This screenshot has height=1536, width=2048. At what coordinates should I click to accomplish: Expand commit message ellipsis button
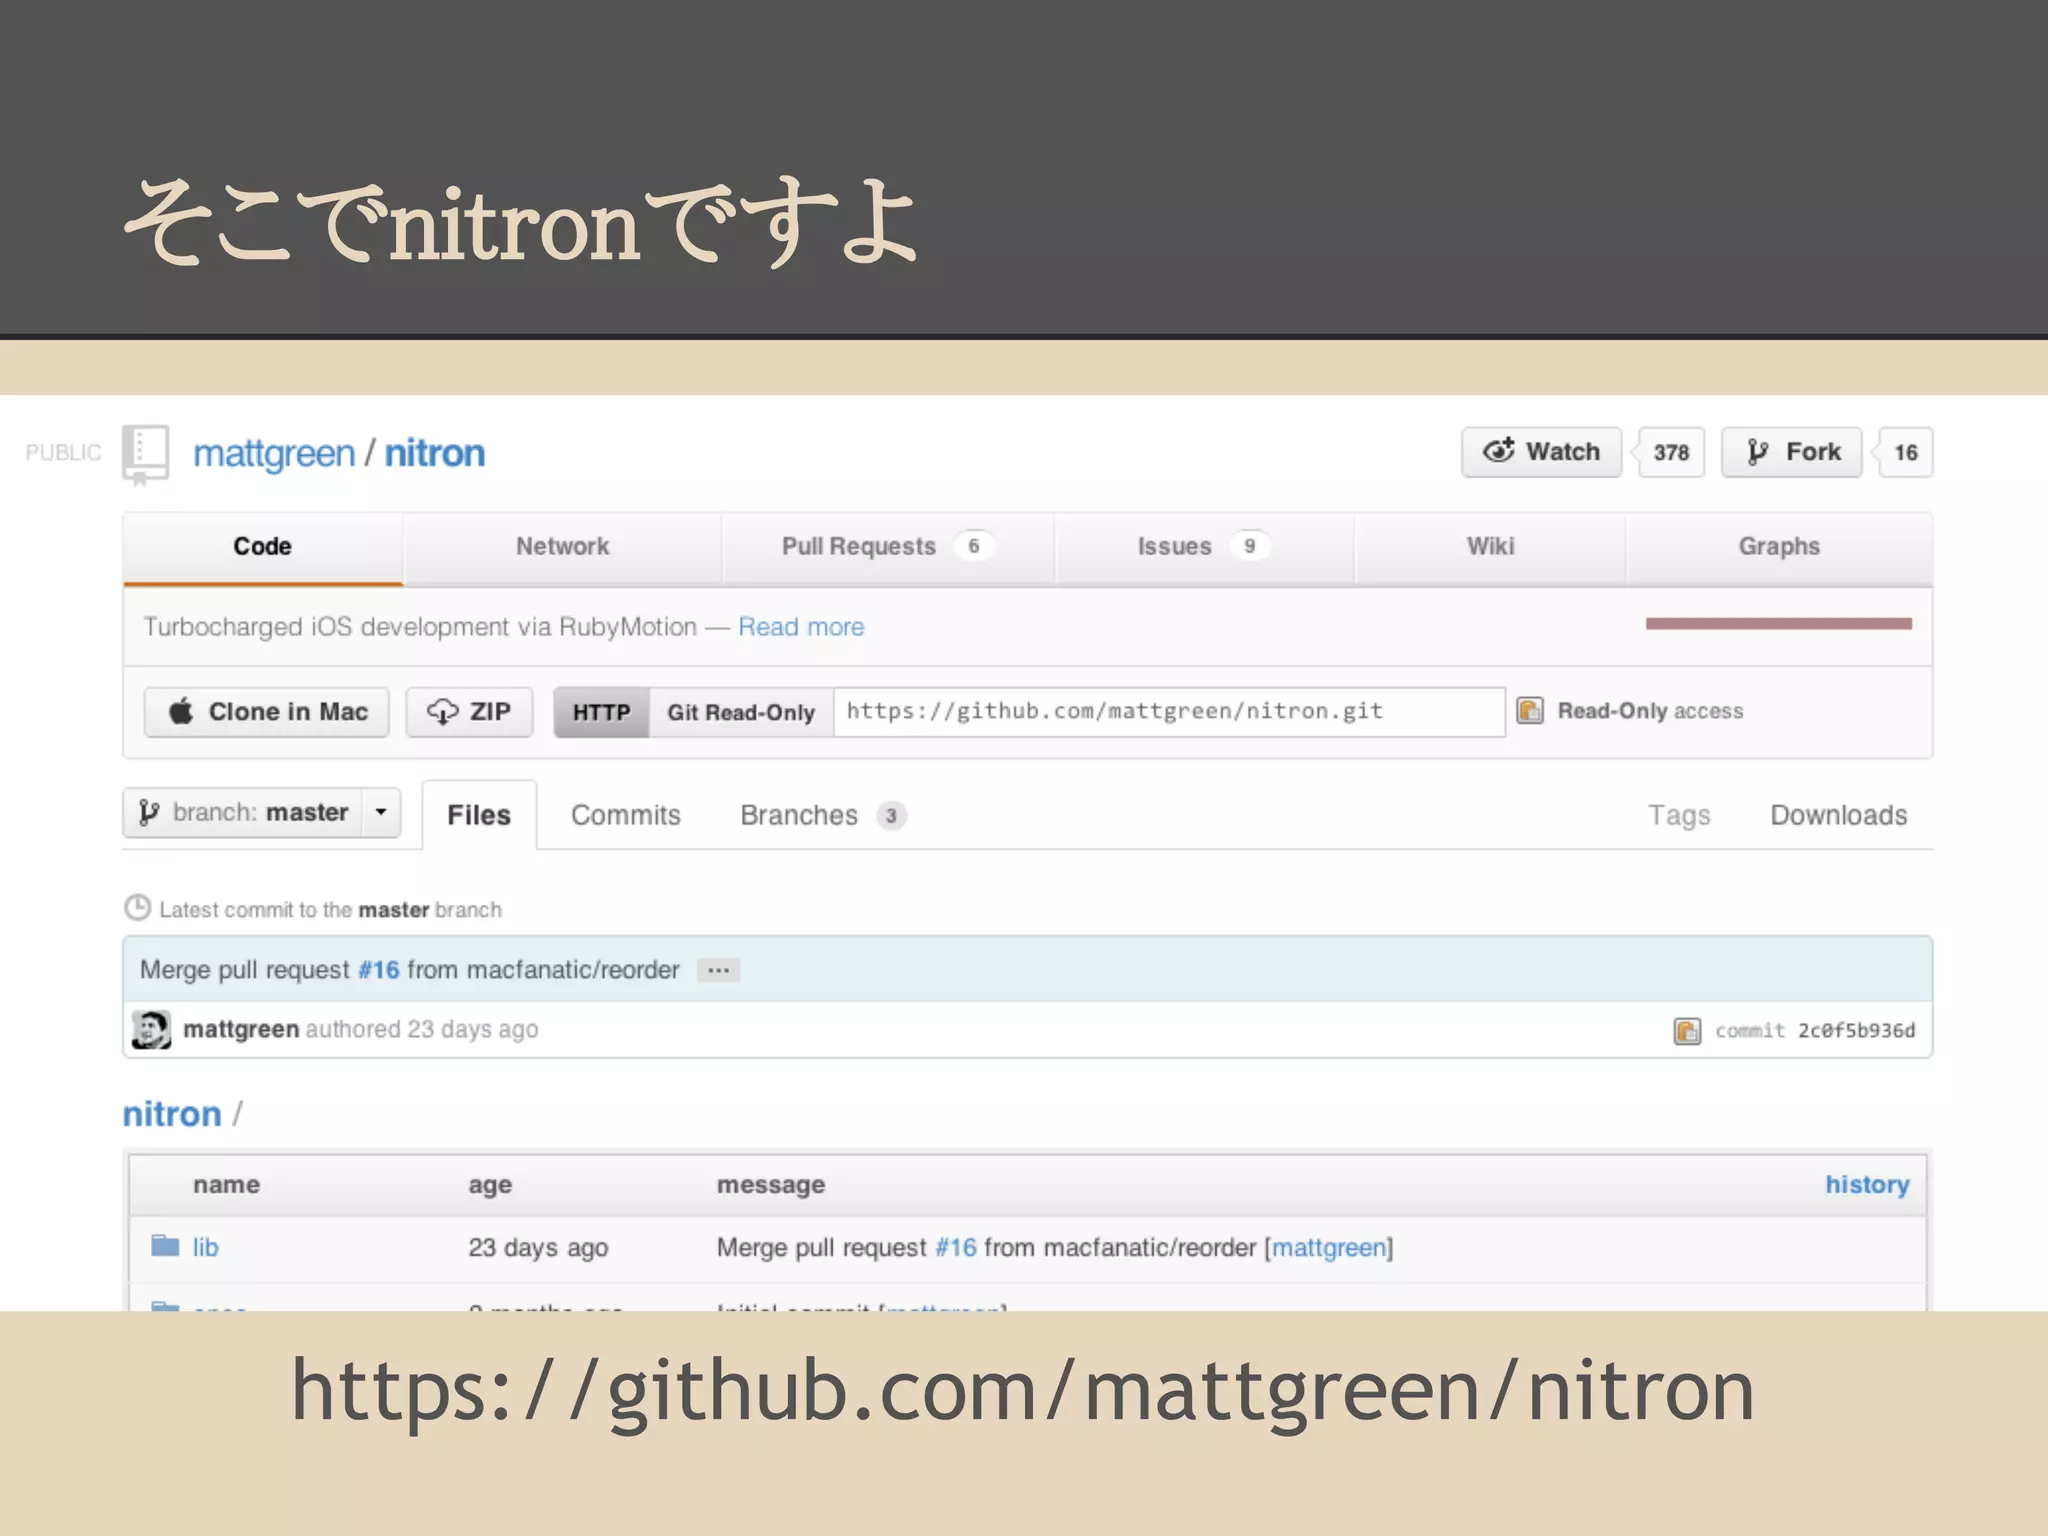(718, 970)
